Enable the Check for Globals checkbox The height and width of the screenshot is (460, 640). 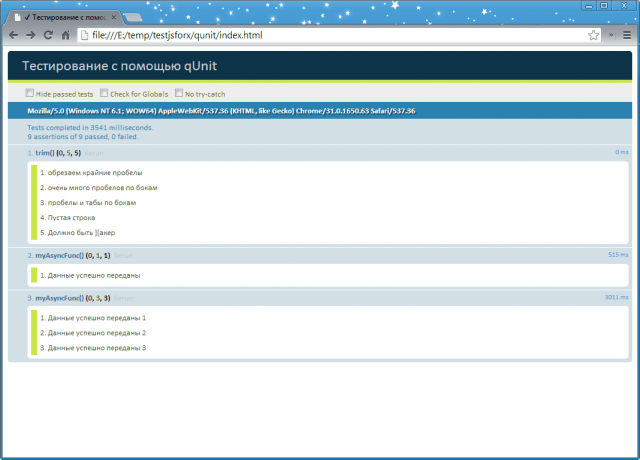click(x=104, y=93)
